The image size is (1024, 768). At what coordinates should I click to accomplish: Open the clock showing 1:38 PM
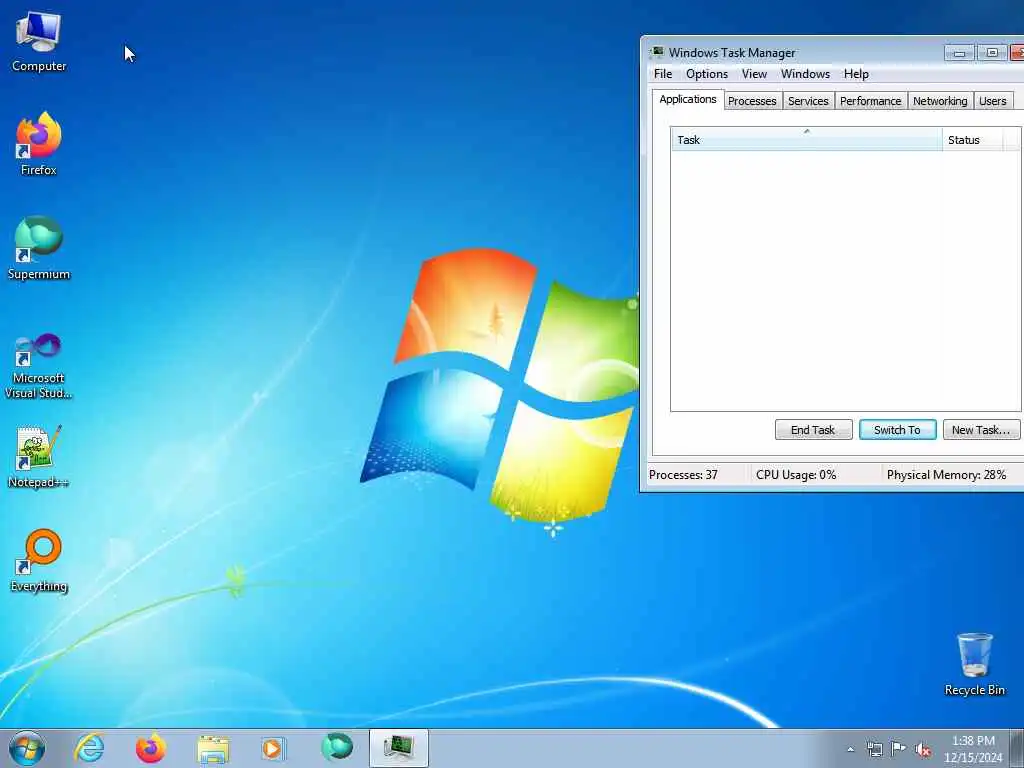[x=973, y=749]
